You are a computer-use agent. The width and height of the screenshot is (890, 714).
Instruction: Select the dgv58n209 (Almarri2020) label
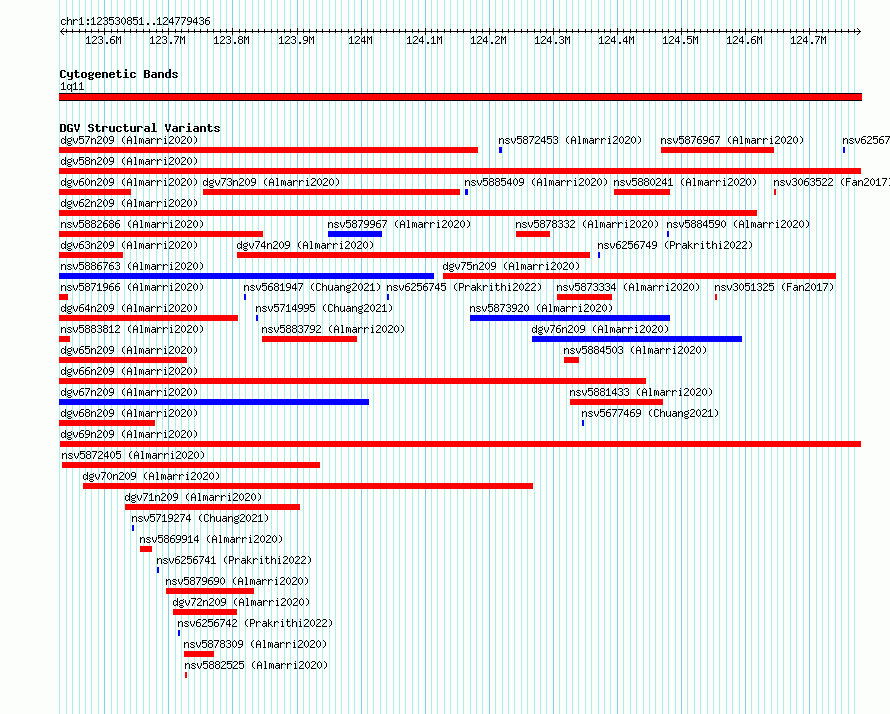(129, 161)
